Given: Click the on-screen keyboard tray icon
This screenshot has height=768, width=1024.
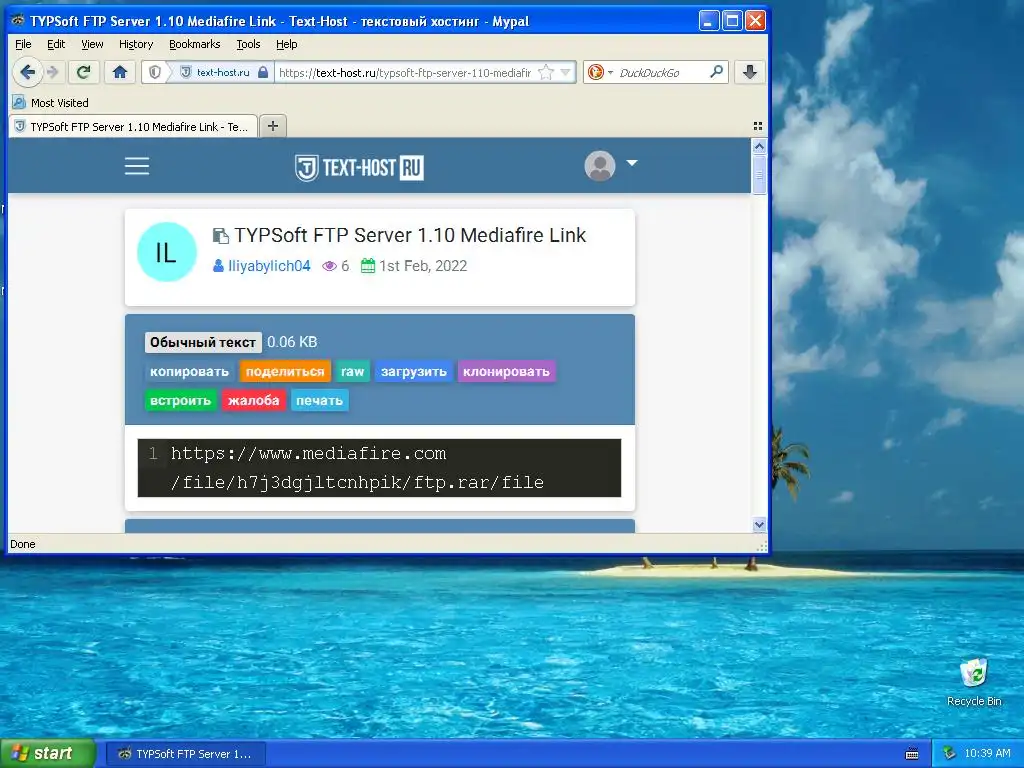Looking at the screenshot, I should click(912, 754).
